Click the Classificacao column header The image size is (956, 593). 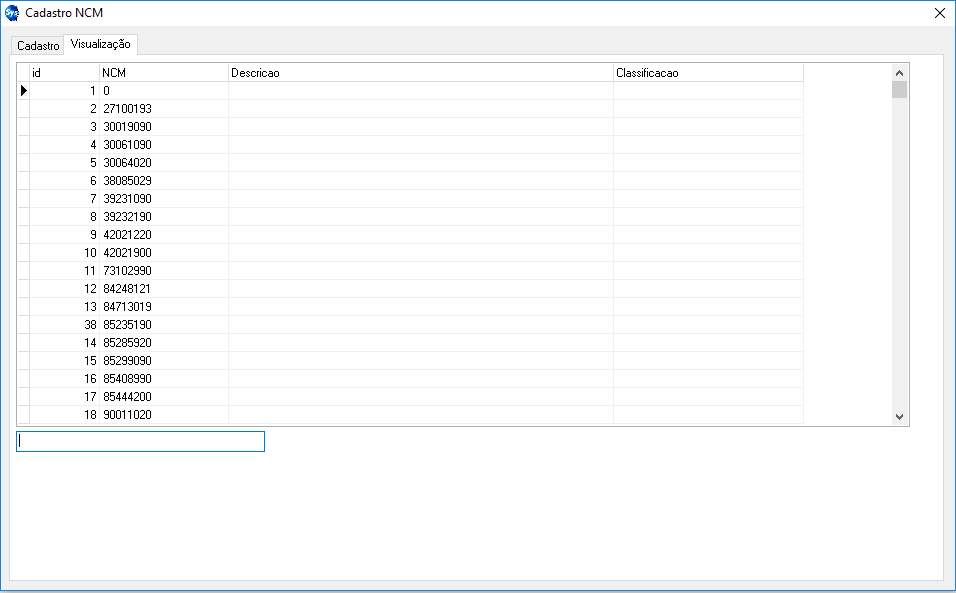point(708,73)
